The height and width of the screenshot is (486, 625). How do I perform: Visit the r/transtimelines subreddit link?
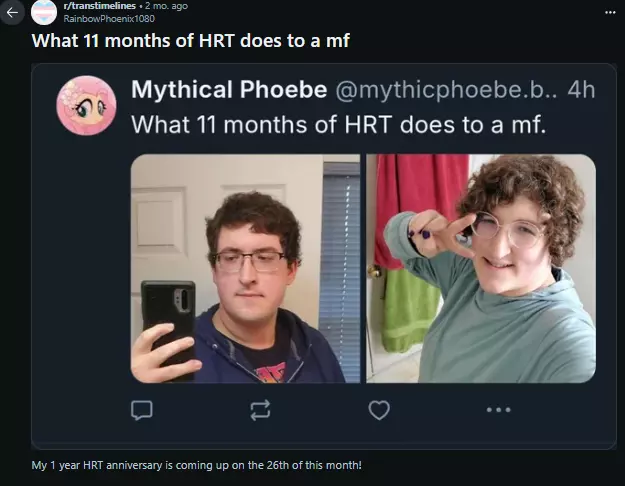[x=100, y=6]
